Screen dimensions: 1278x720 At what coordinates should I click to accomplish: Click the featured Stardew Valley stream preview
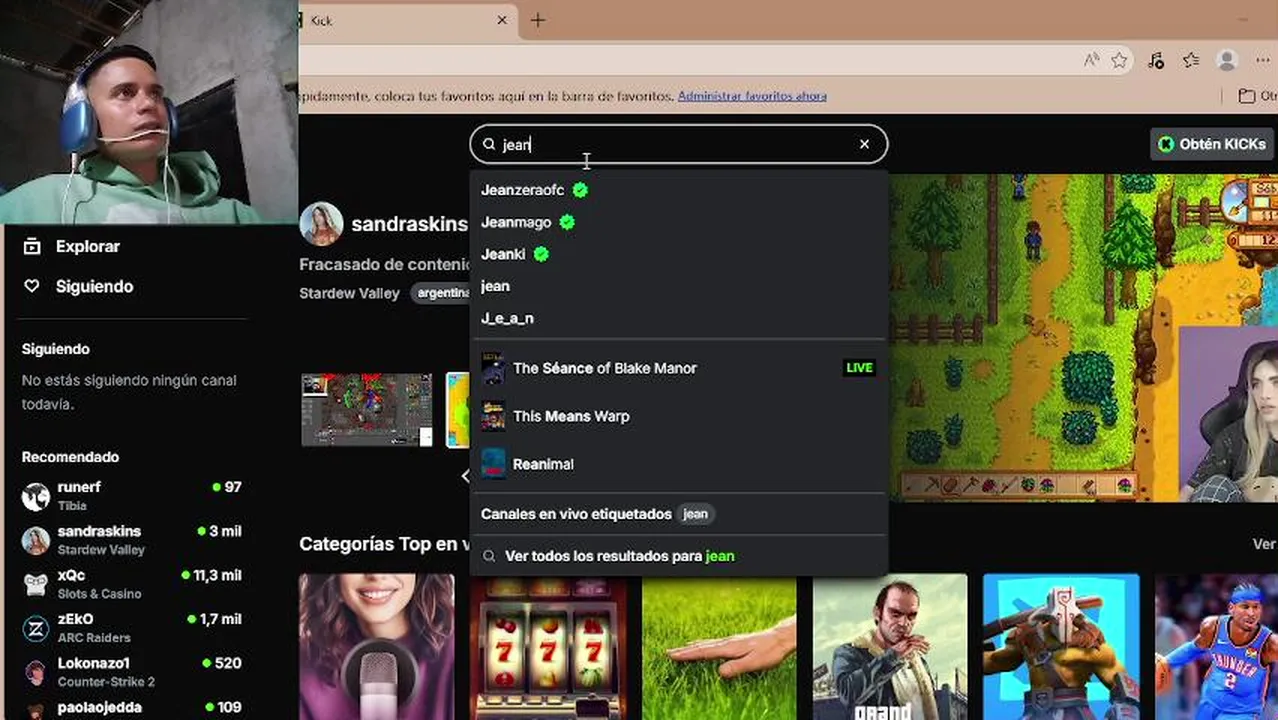1083,338
